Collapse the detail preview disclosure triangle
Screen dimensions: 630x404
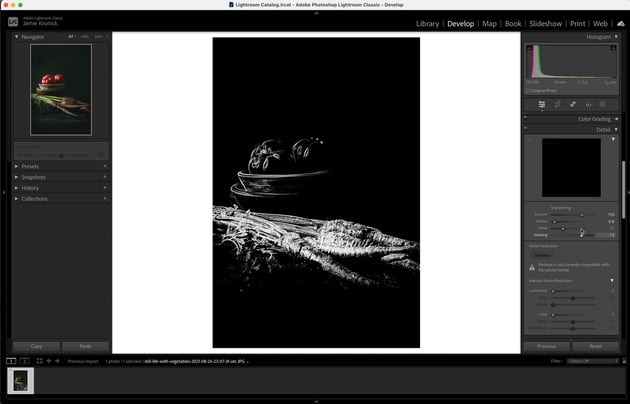click(613, 139)
